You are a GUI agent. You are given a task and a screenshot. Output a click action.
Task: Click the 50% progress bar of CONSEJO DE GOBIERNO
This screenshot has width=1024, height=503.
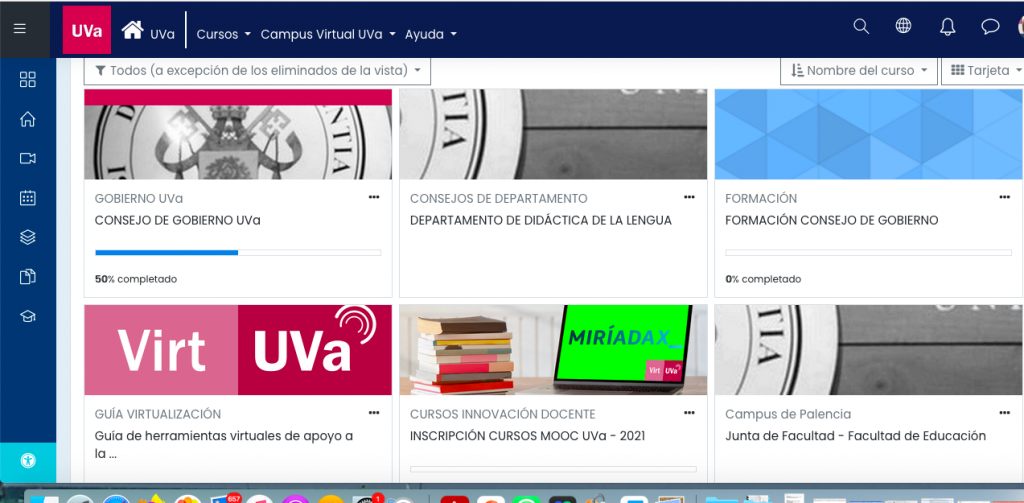tap(238, 252)
